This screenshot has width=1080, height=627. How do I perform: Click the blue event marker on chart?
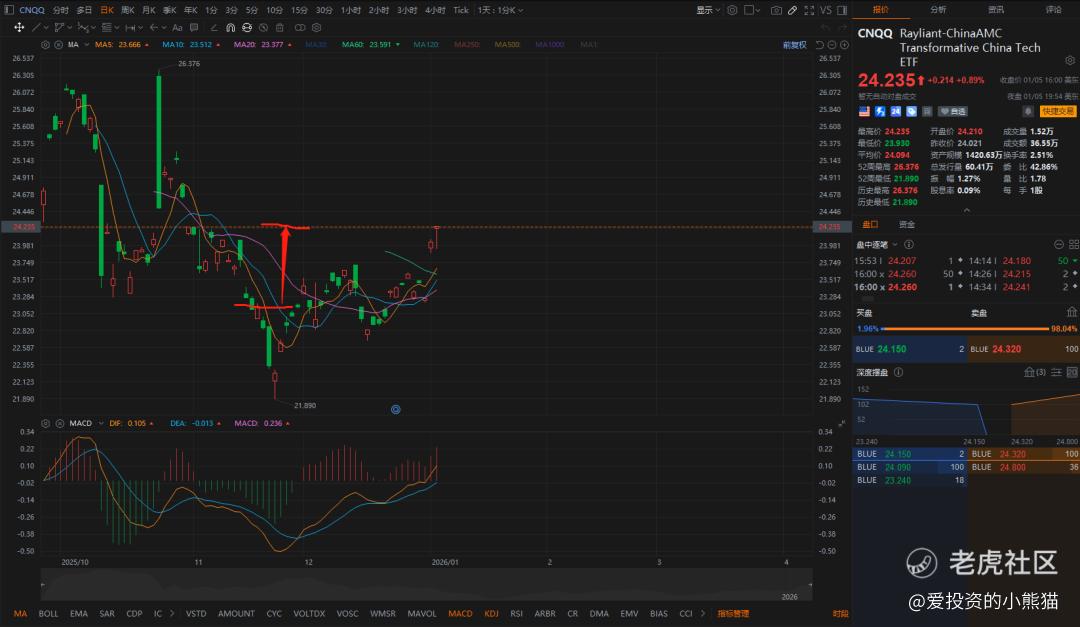tap(395, 409)
